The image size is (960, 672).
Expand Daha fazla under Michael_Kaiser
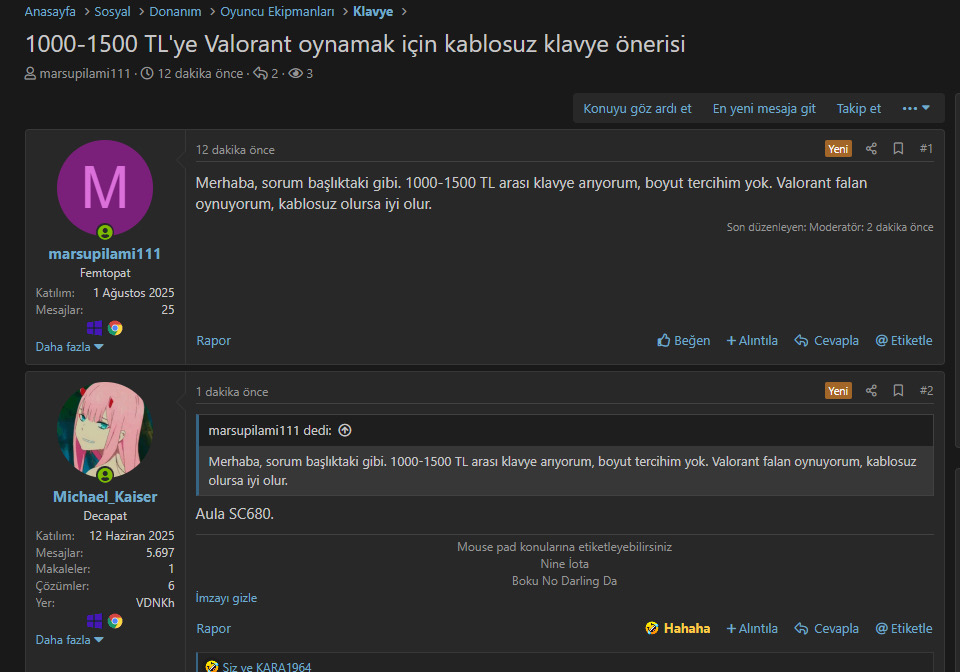[69, 640]
